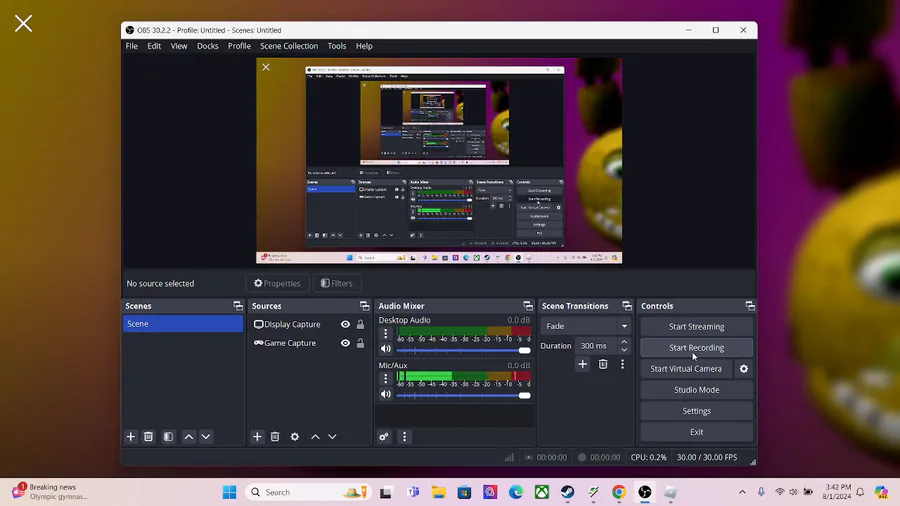Viewport: 900px width, 506px height.
Task: Remove selected source with trash icon
Action: [x=275, y=437]
